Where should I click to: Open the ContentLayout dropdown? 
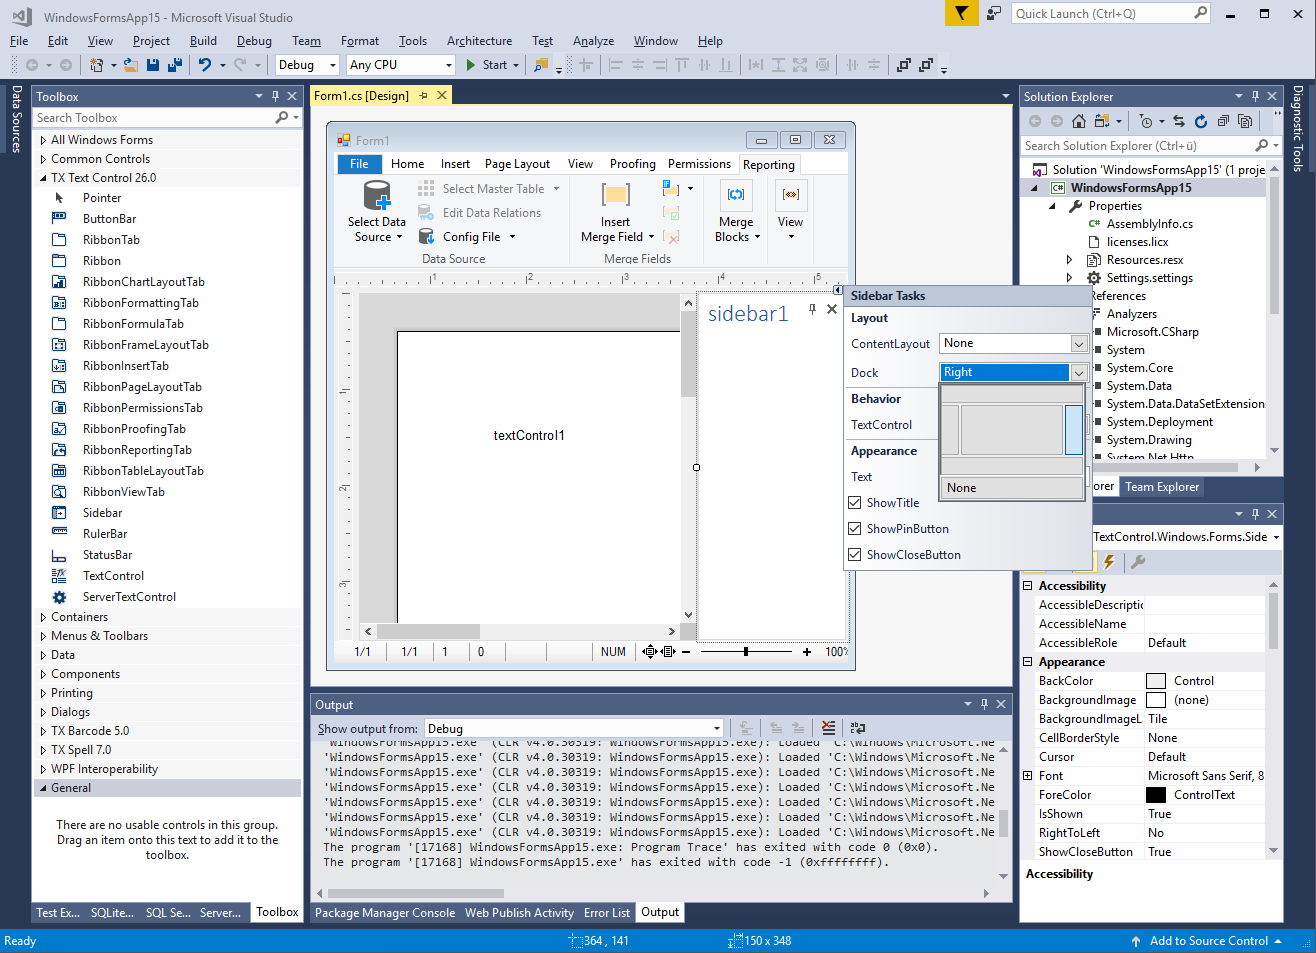coord(1079,344)
